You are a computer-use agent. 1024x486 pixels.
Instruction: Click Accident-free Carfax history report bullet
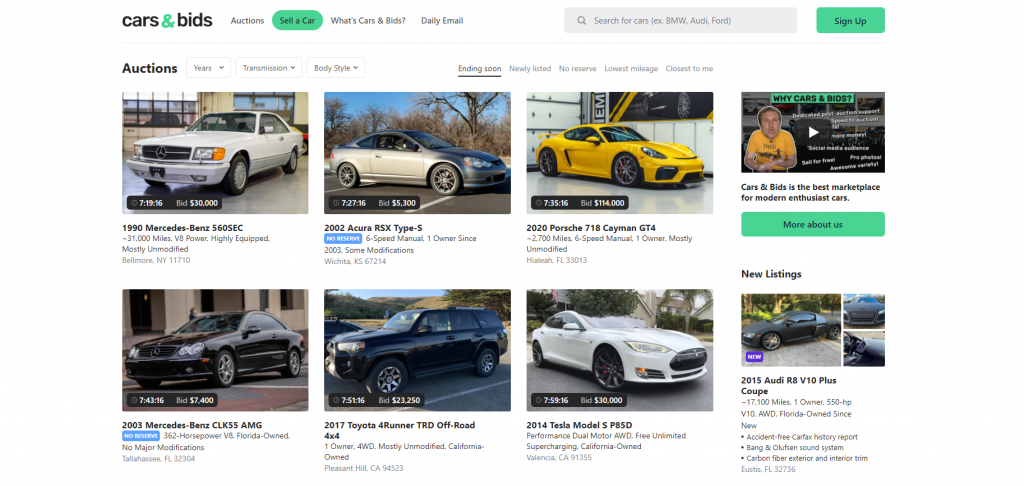(x=799, y=437)
